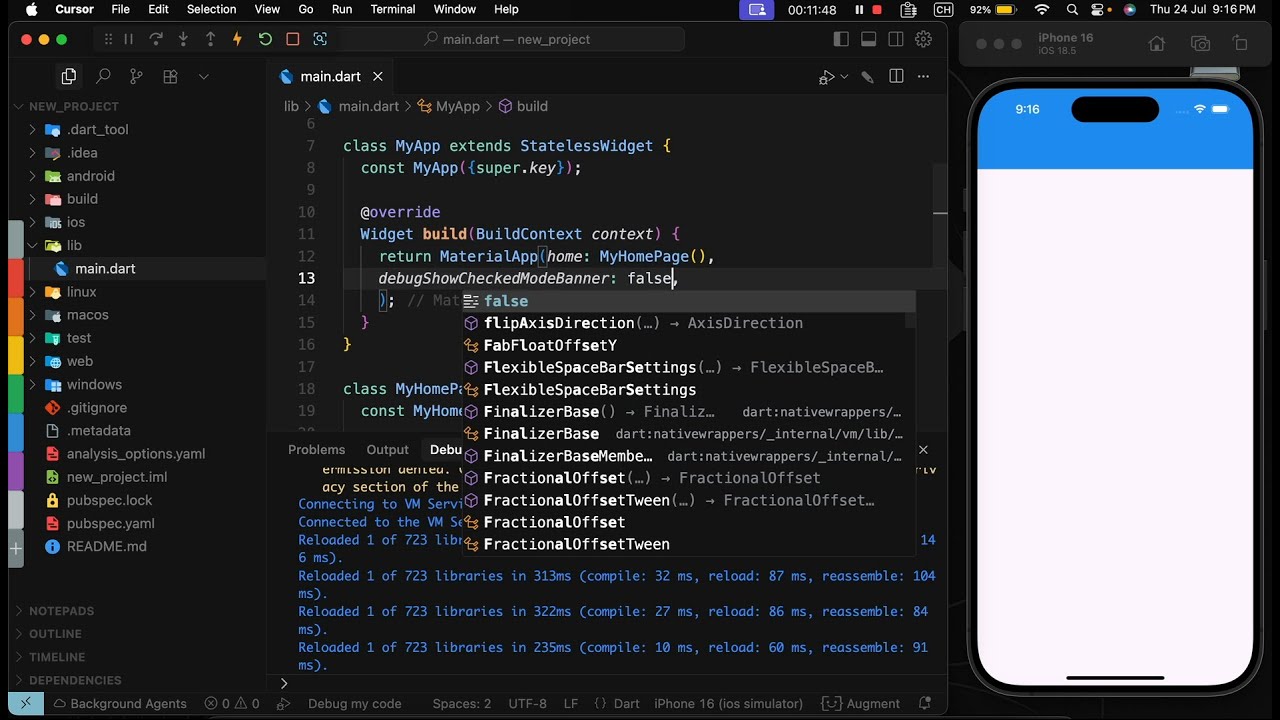Open analysis_options.yaml file
Screen dimensions: 1280x720
pos(136,454)
